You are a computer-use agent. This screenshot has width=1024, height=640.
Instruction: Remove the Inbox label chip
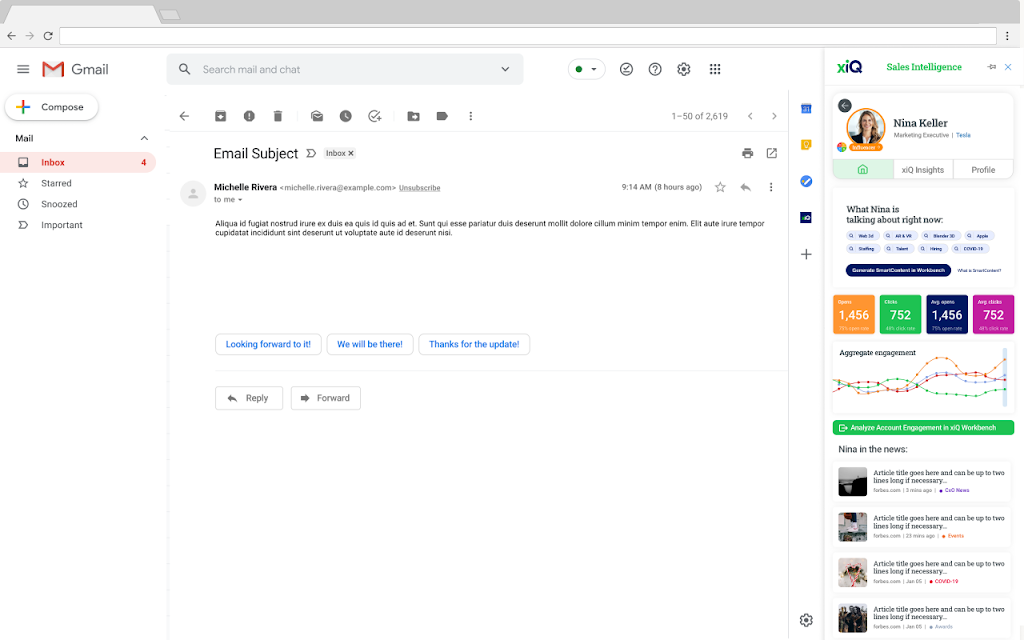[x=351, y=153]
